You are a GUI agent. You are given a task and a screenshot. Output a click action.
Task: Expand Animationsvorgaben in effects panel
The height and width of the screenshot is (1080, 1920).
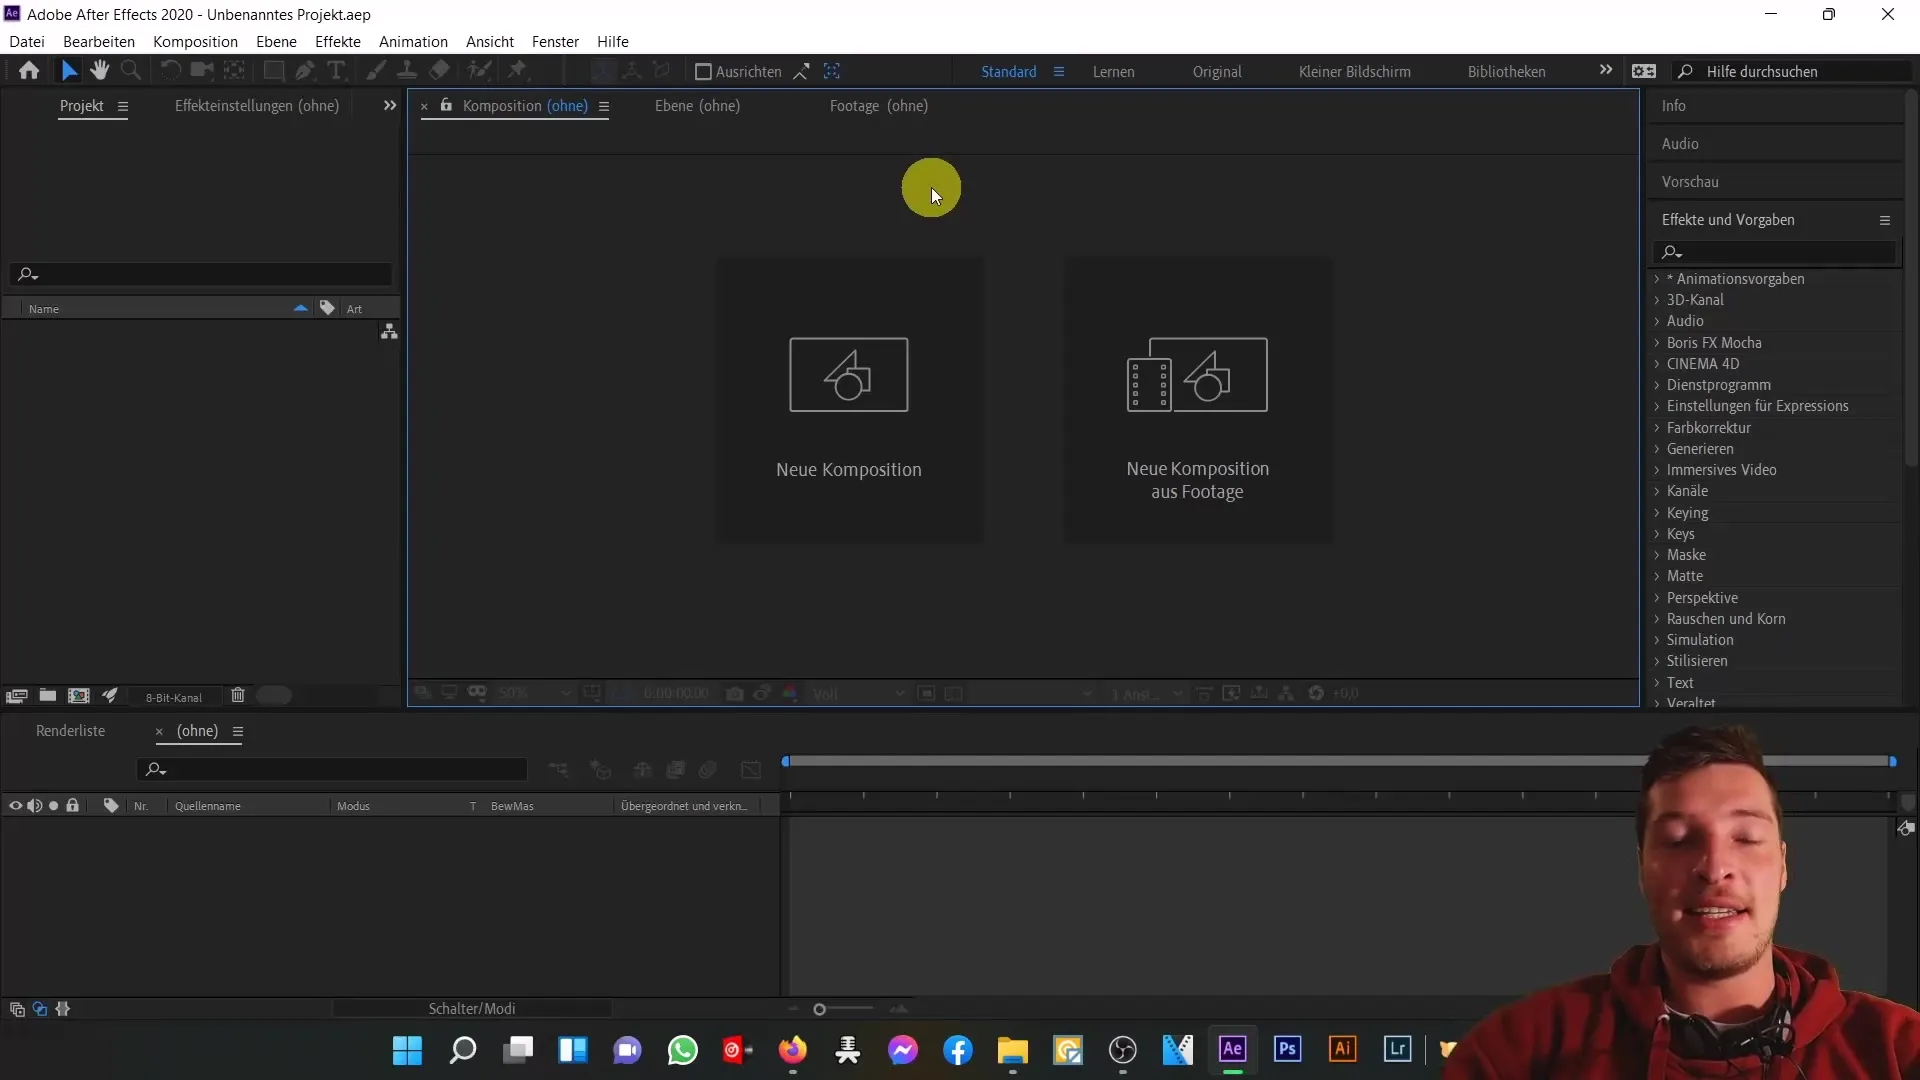1659,278
